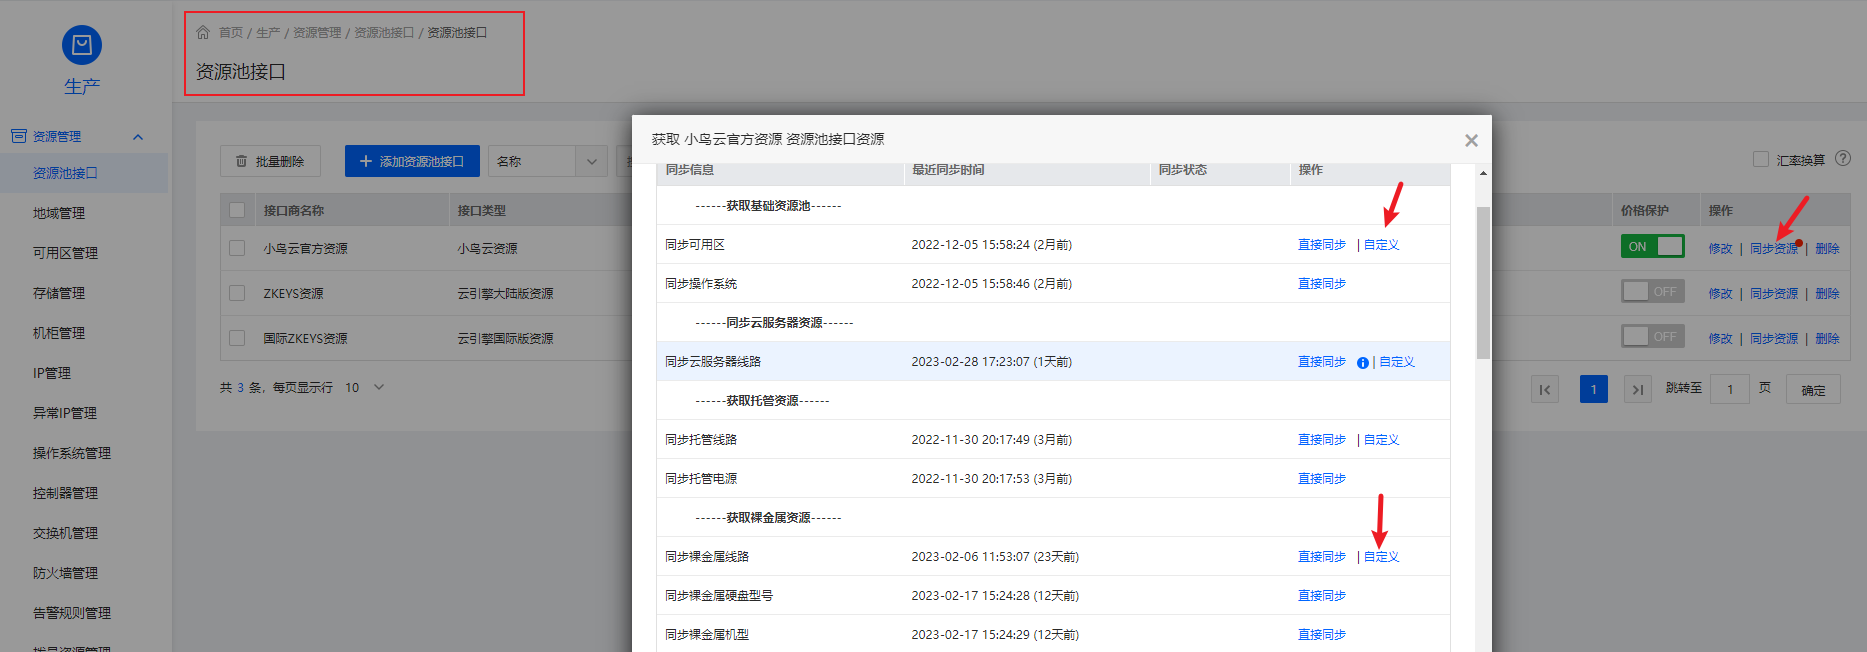The width and height of the screenshot is (1867, 652).
Task: Click 修改 for 小鸟云官方资源 row
Action: click(1720, 249)
